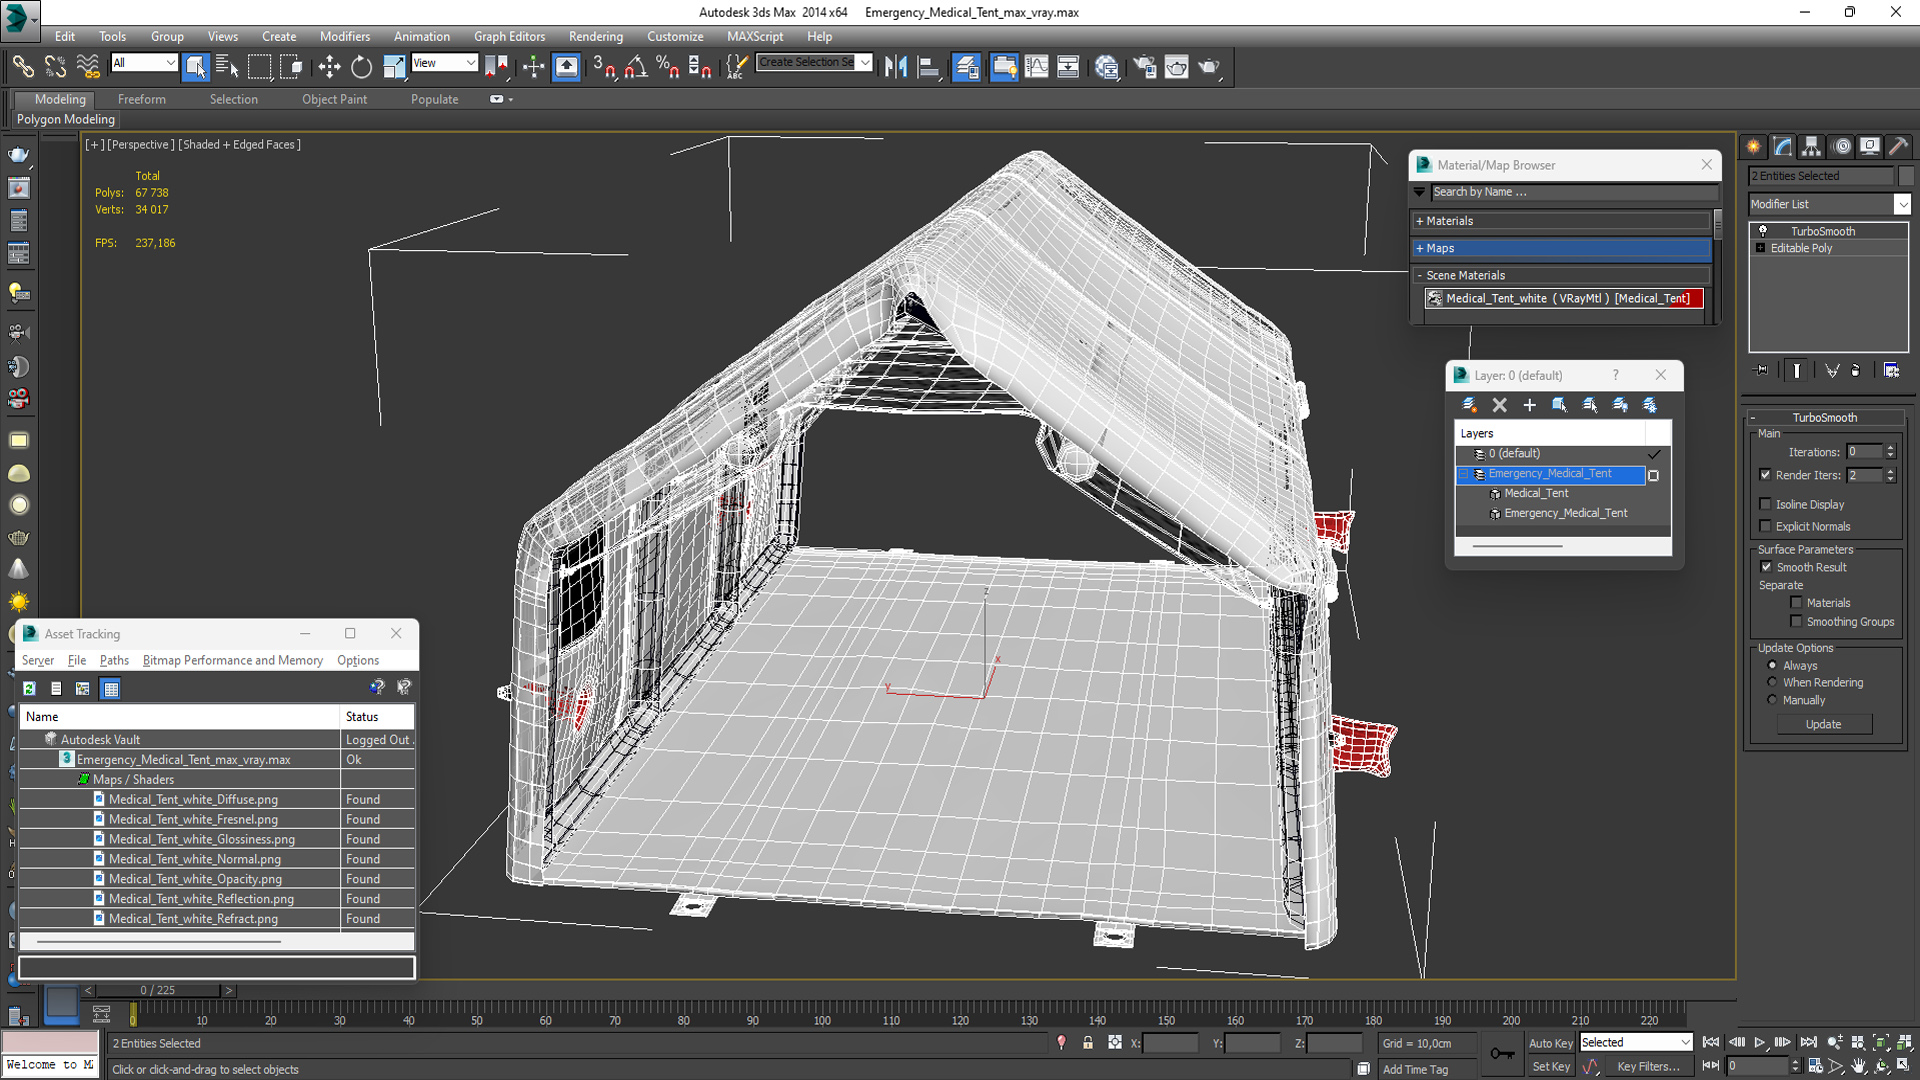Select the Move tool in toolbar
This screenshot has height=1080, width=1920.
coord(329,67)
